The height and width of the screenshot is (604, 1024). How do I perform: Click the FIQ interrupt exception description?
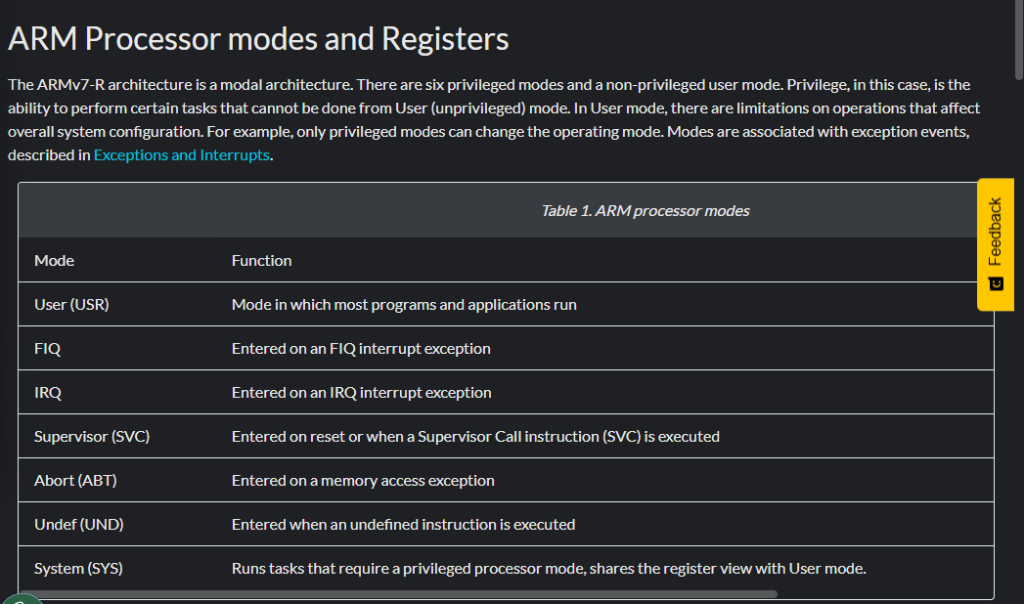[361, 348]
